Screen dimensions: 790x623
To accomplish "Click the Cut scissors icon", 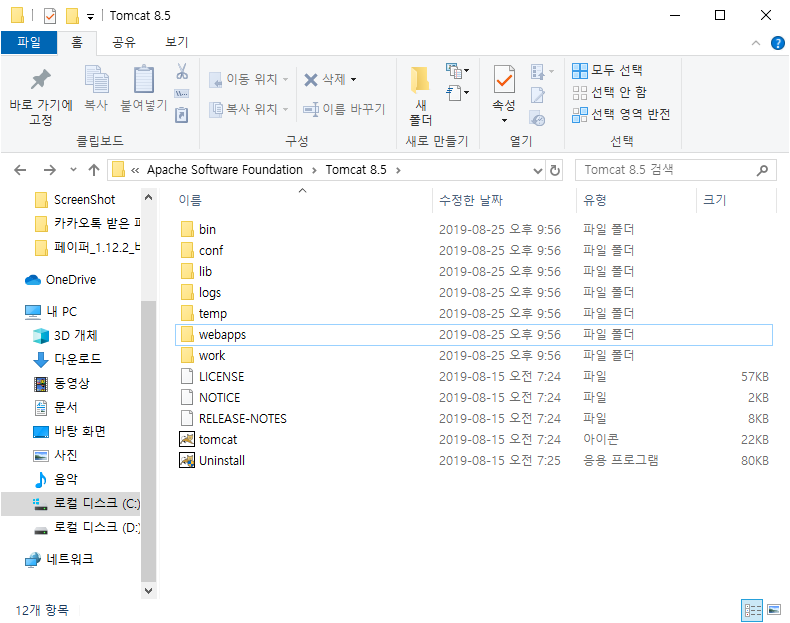I will click(182, 71).
